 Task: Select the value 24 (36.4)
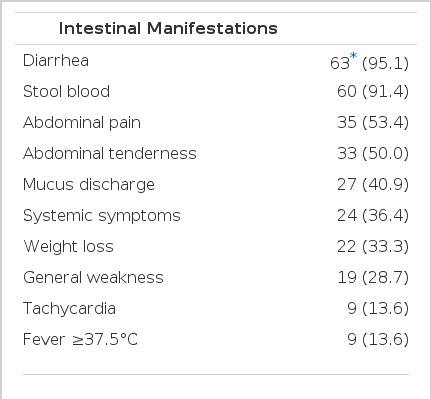click(373, 215)
